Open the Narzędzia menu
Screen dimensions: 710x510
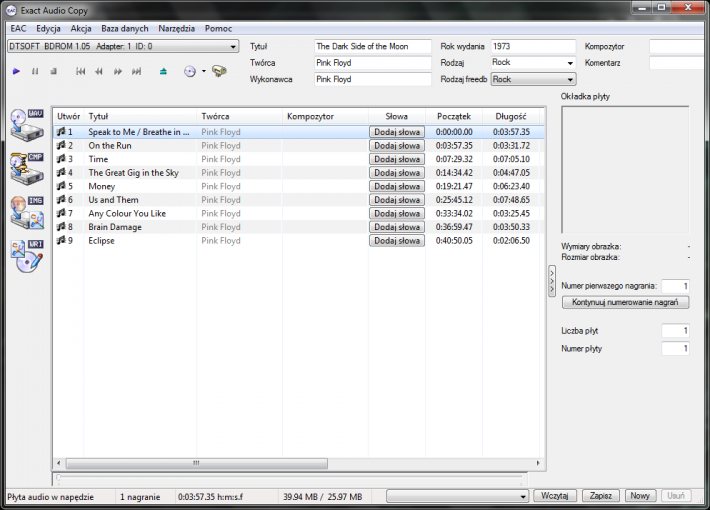pos(177,29)
